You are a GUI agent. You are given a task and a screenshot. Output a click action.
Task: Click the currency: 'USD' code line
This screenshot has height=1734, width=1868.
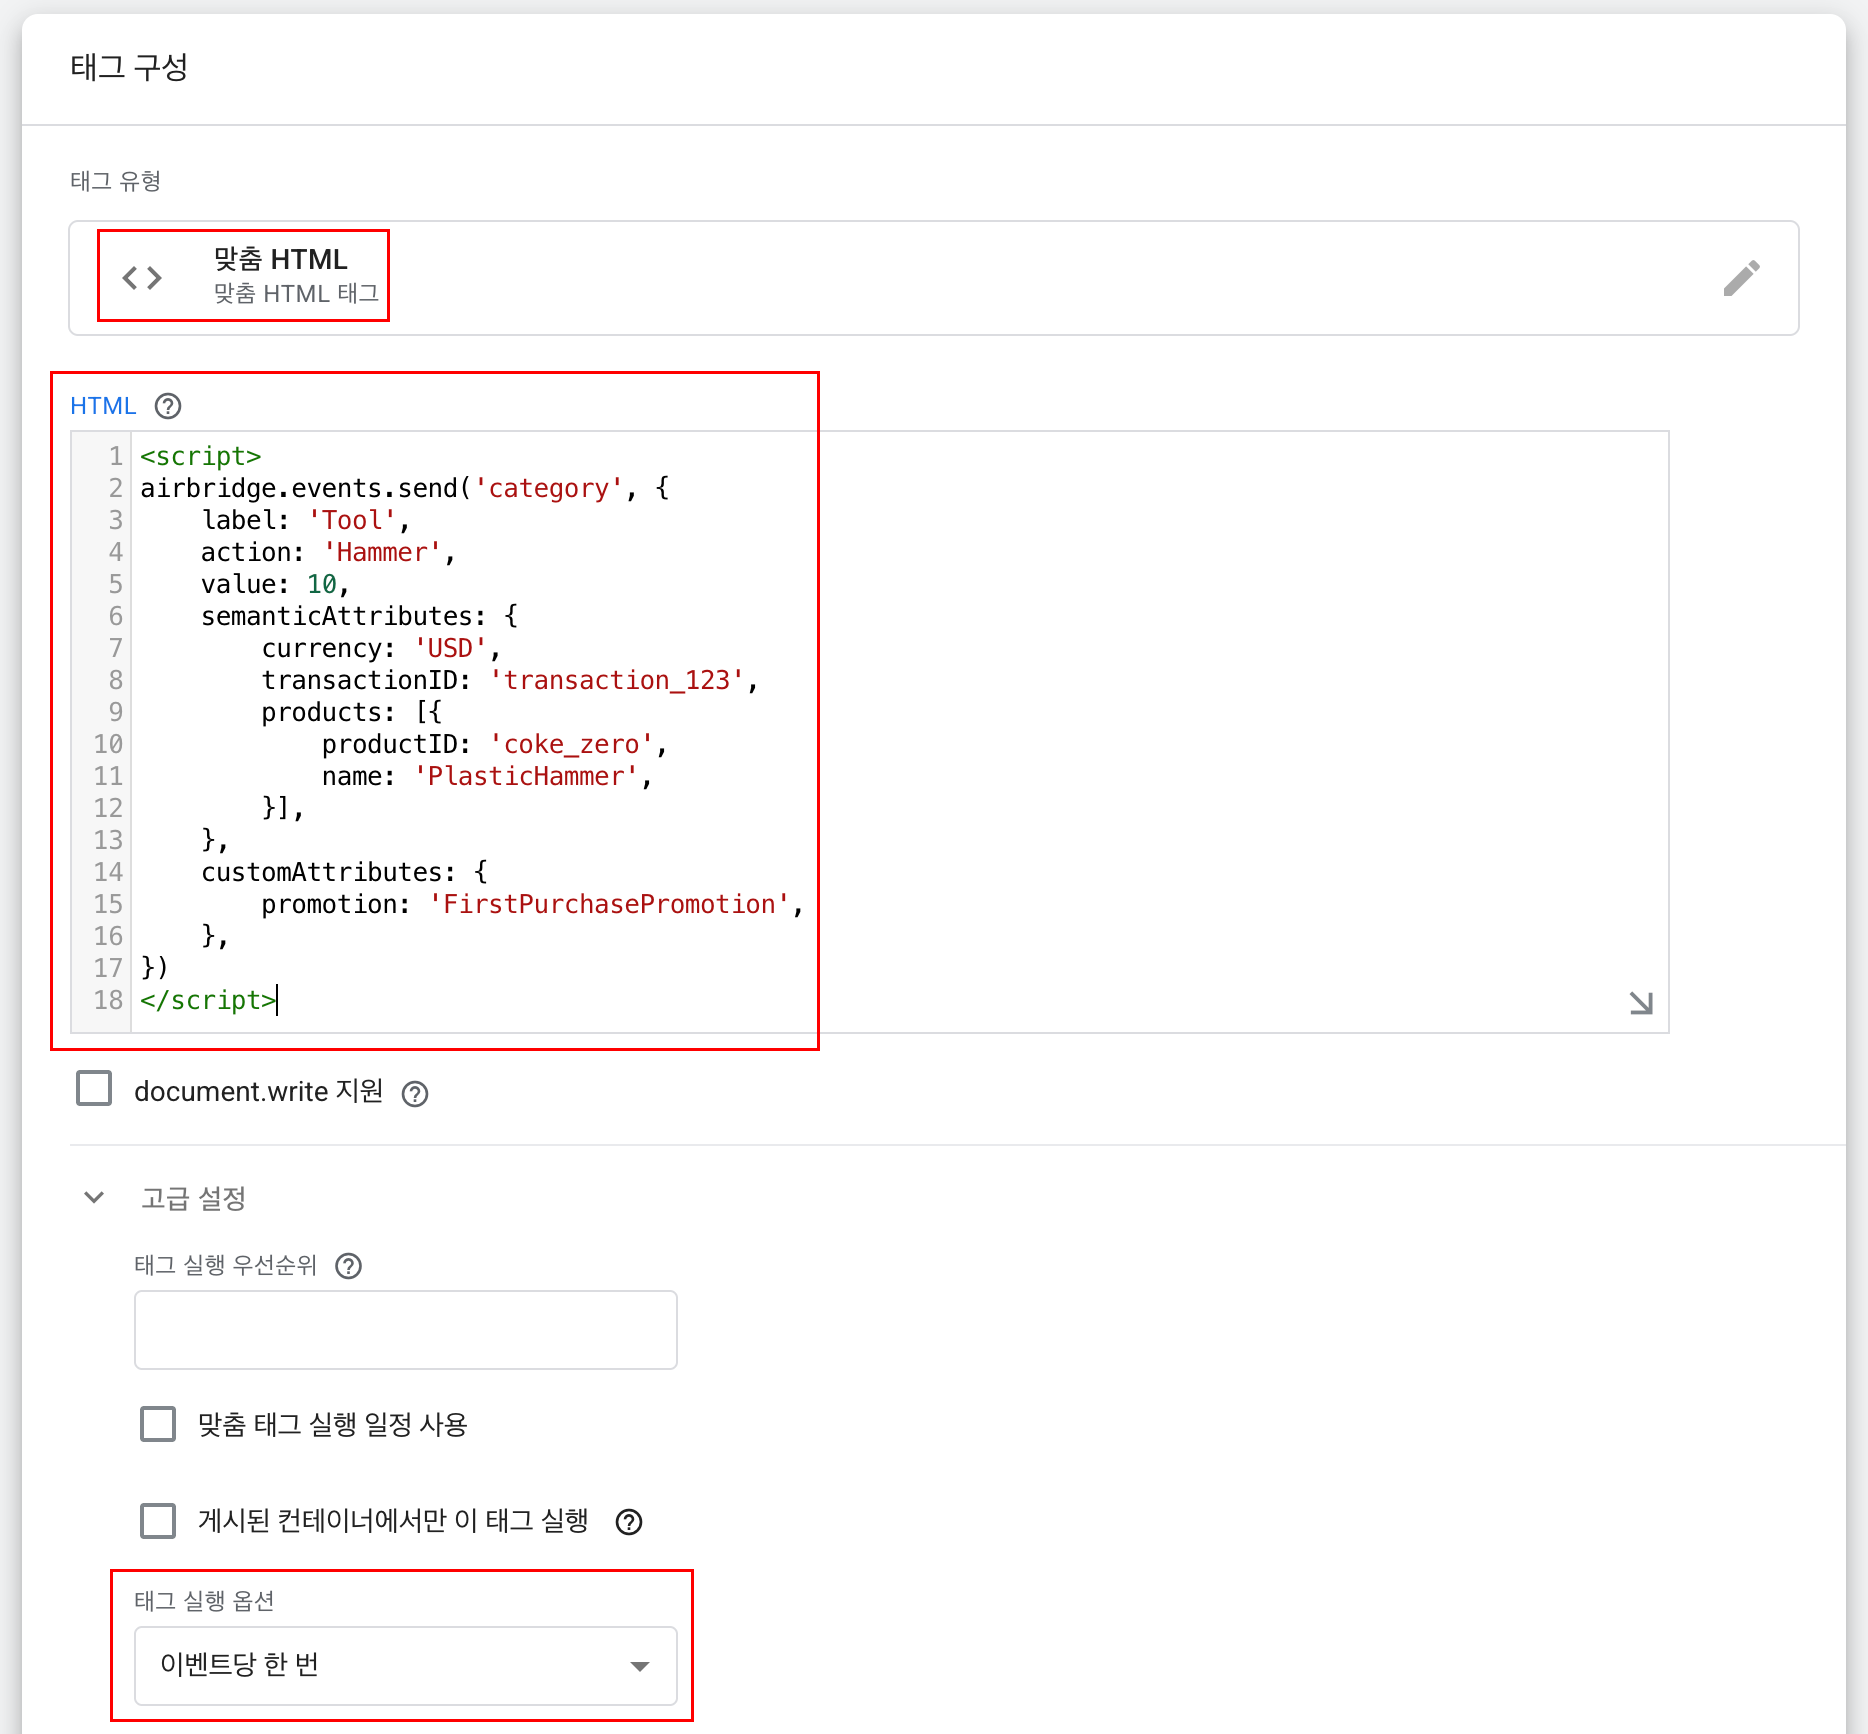[x=381, y=648]
